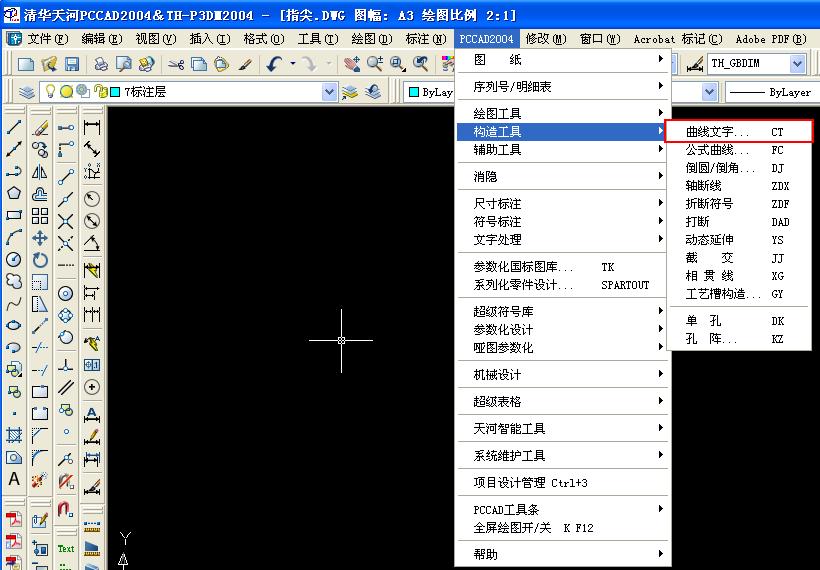Open the TH_GBDIM dimension style dropdown
Viewport: 820px width, 570px height.
pos(797,64)
